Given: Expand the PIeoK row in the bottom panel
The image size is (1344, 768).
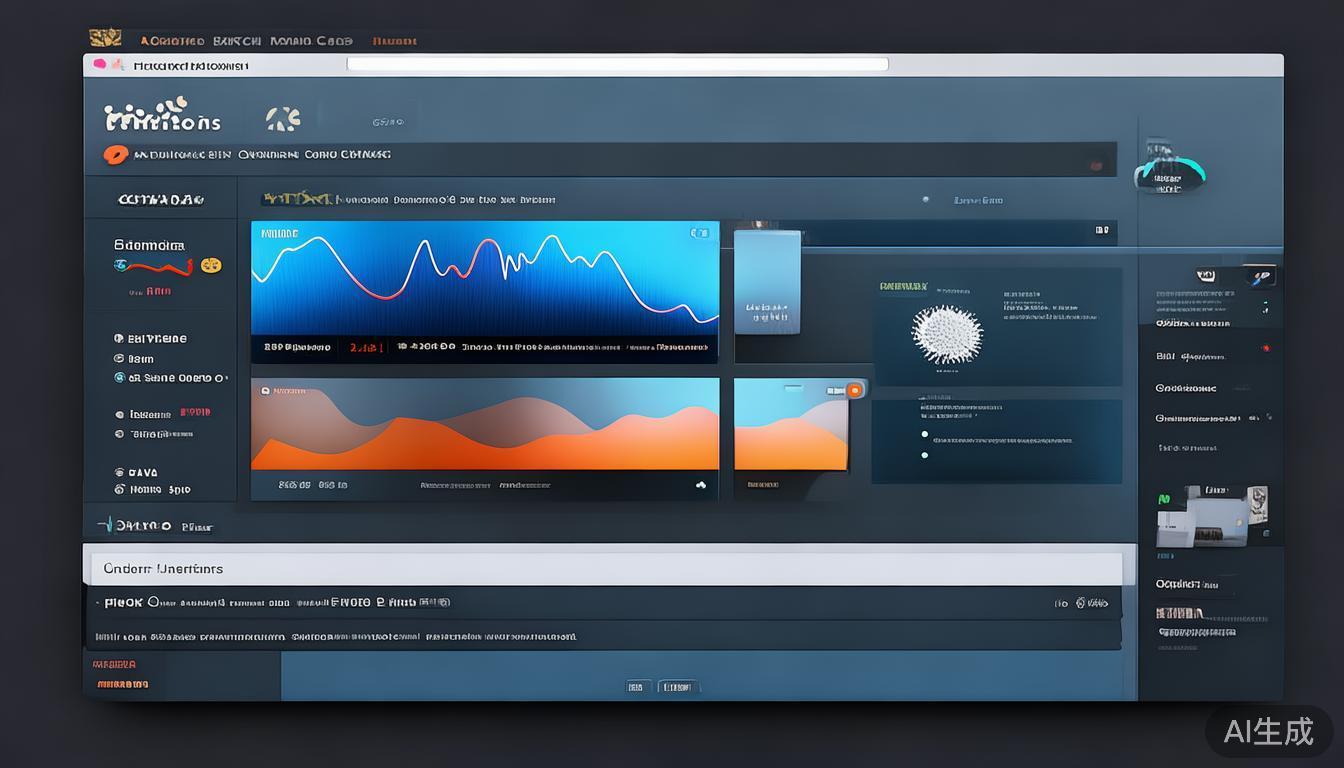Looking at the screenshot, I should pyautogui.click(x=124, y=603).
